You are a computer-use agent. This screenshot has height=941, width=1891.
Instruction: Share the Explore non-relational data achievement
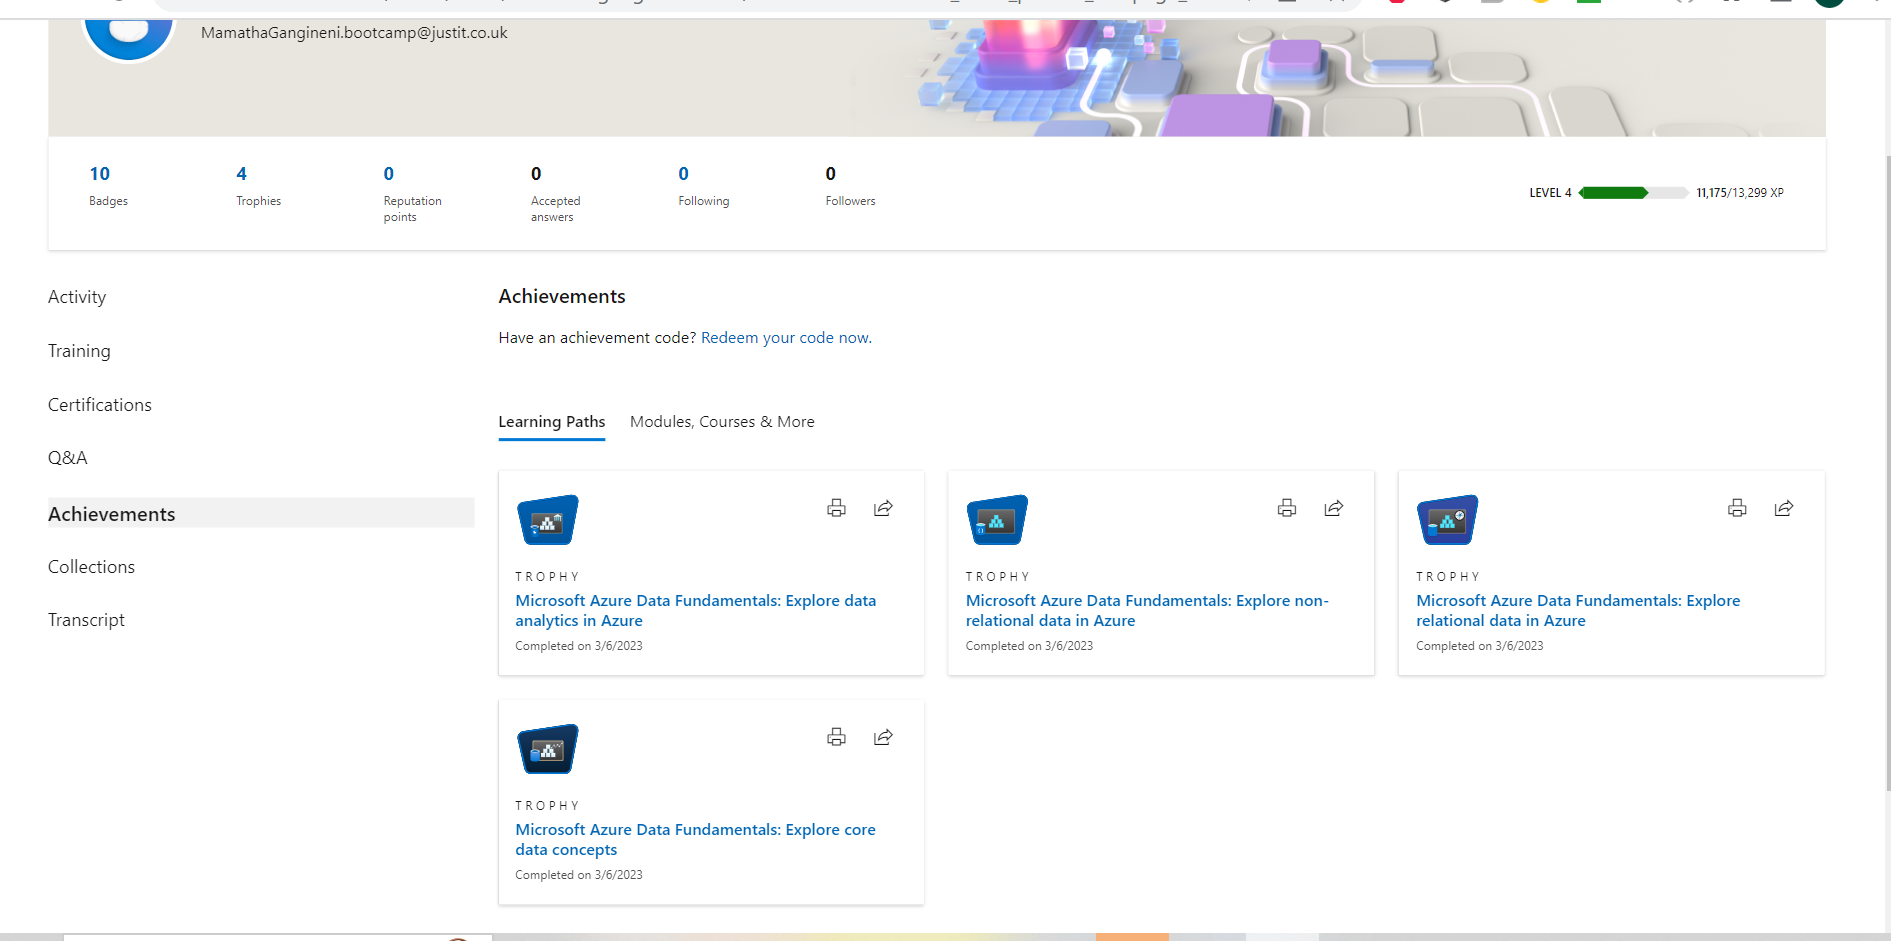[x=1333, y=508]
